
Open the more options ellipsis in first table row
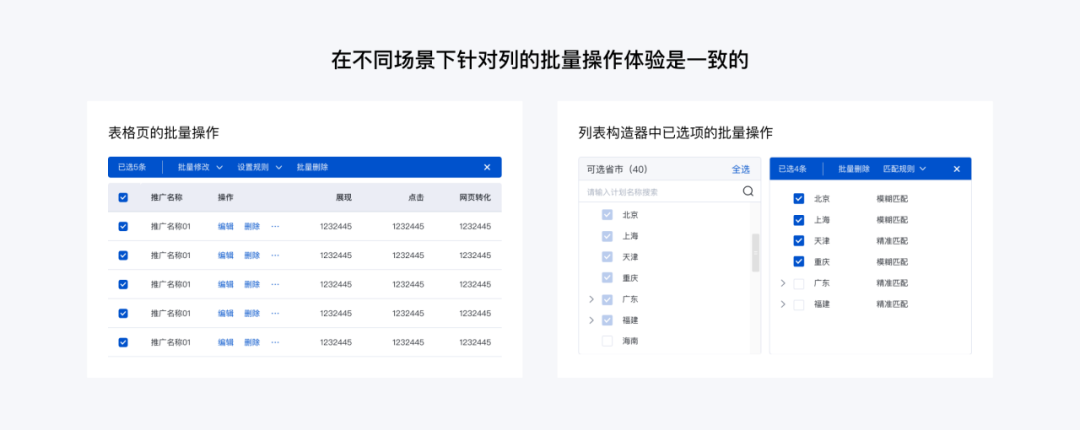point(275,226)
